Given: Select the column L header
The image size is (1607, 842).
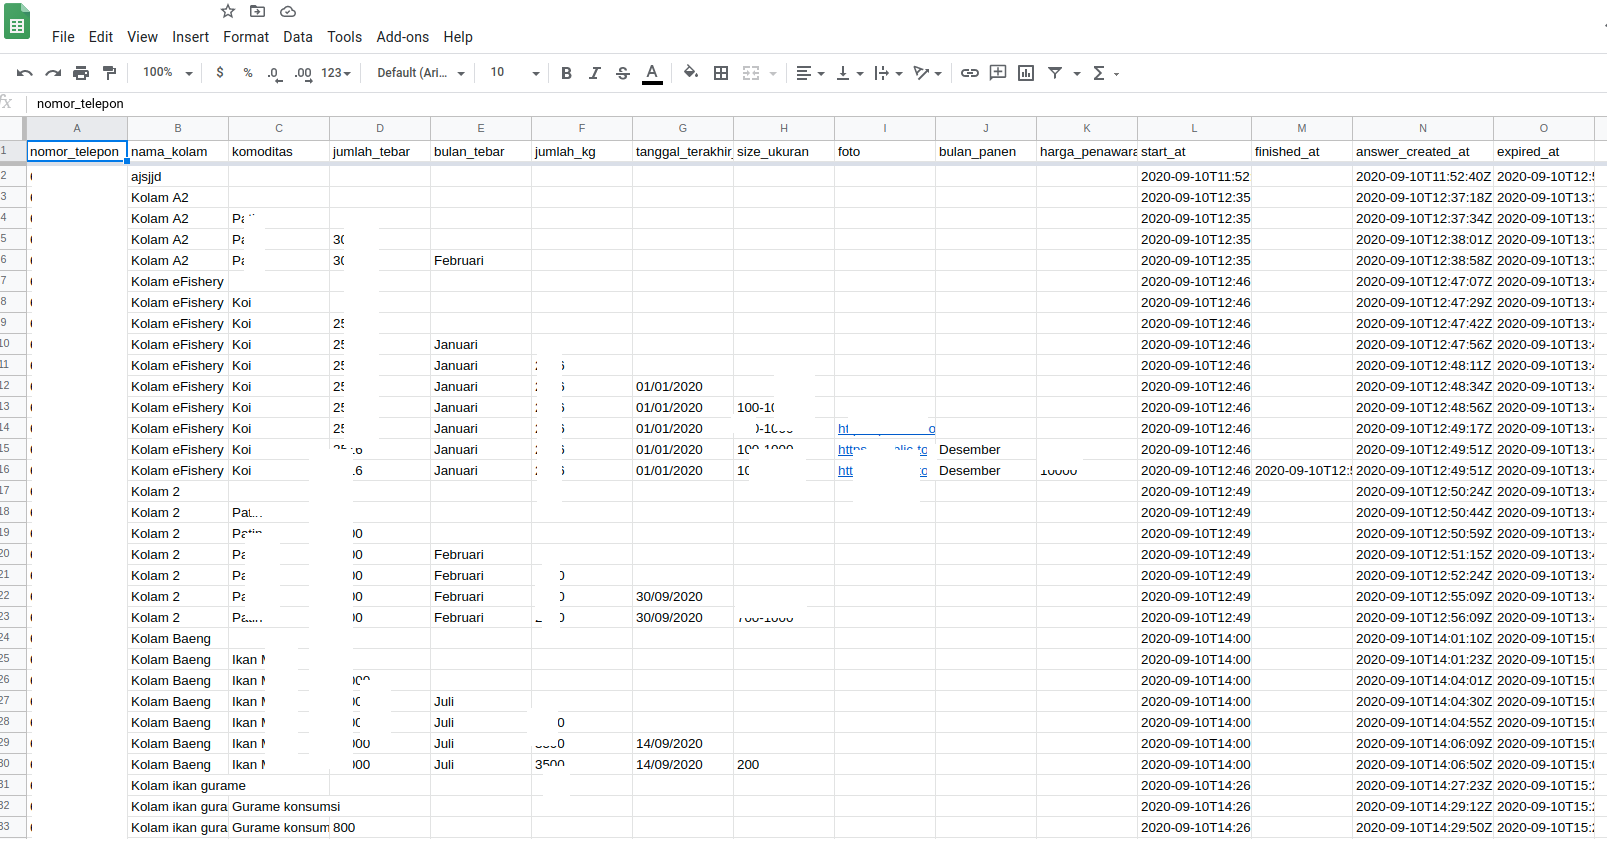Looking at the screenshot, I should pos(1194,128).
